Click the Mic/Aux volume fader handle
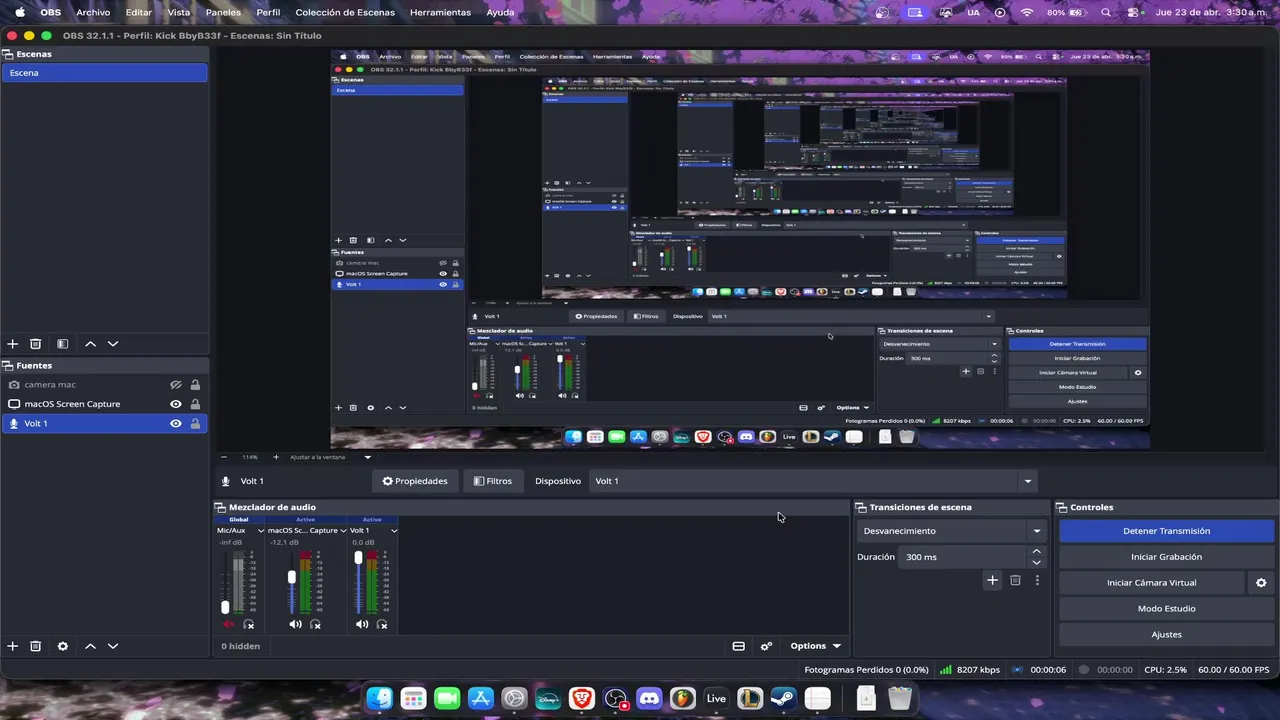 225,607
